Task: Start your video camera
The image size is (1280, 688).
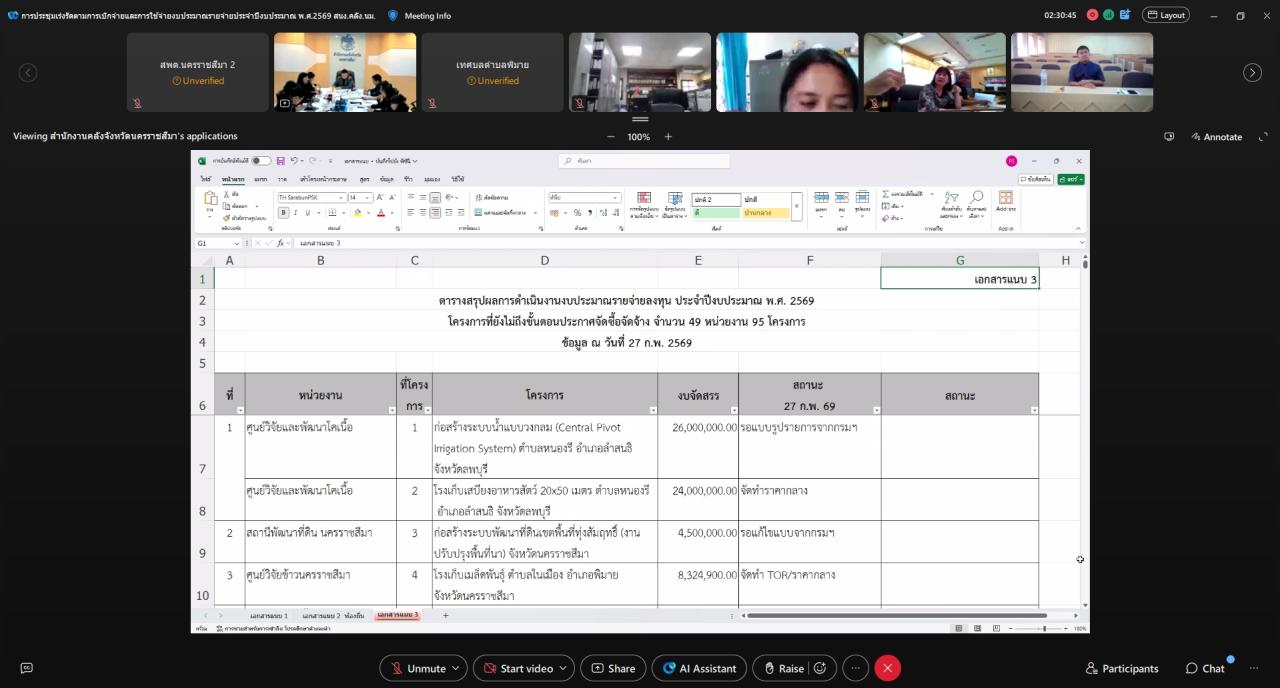Action: [x=516, y=668]
